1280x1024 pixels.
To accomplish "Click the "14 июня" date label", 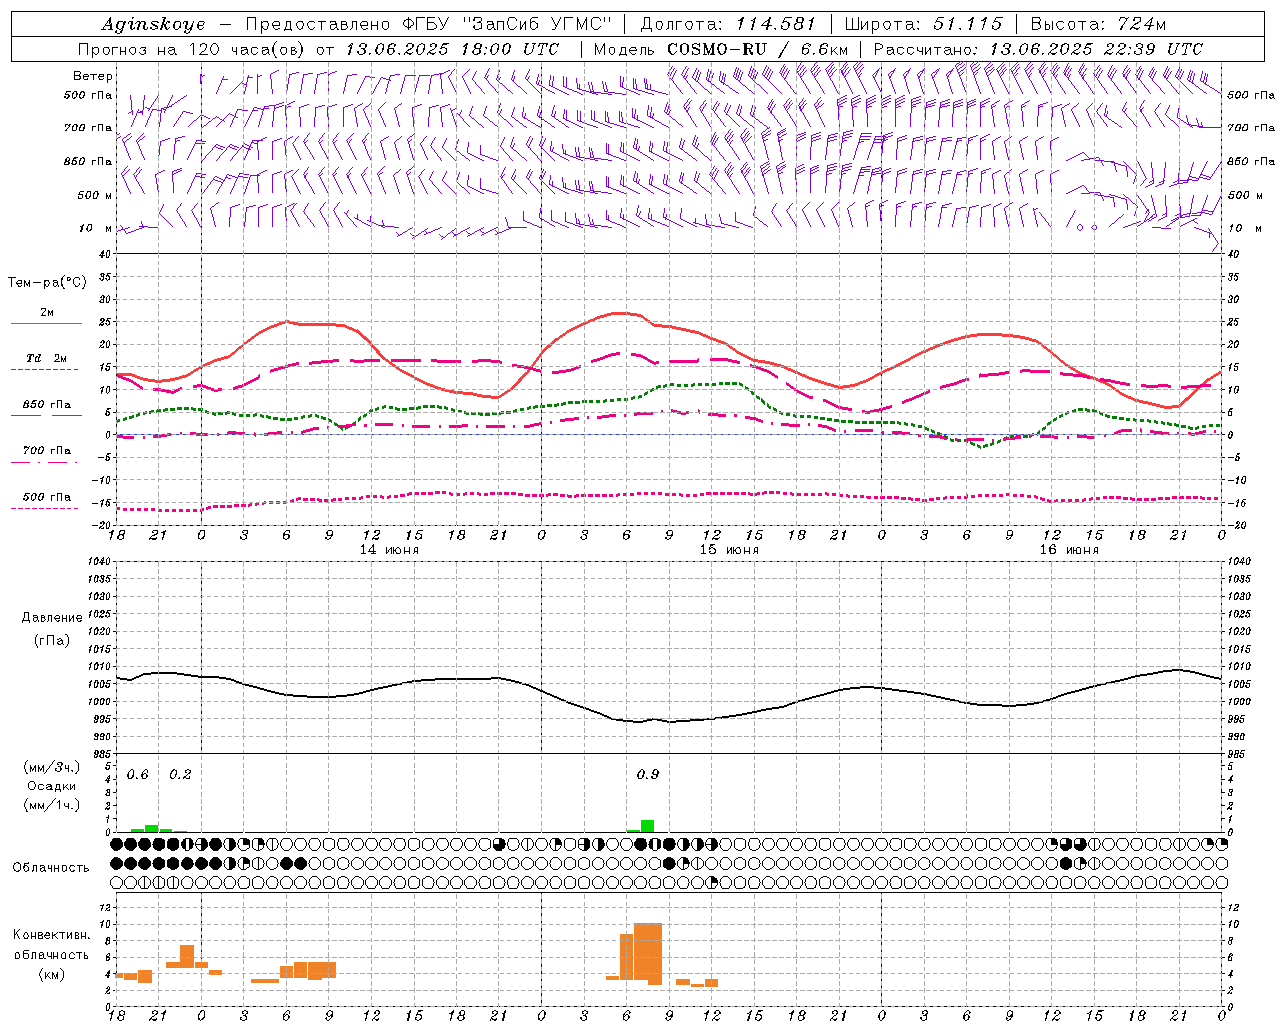I will [x=389, y=550].
